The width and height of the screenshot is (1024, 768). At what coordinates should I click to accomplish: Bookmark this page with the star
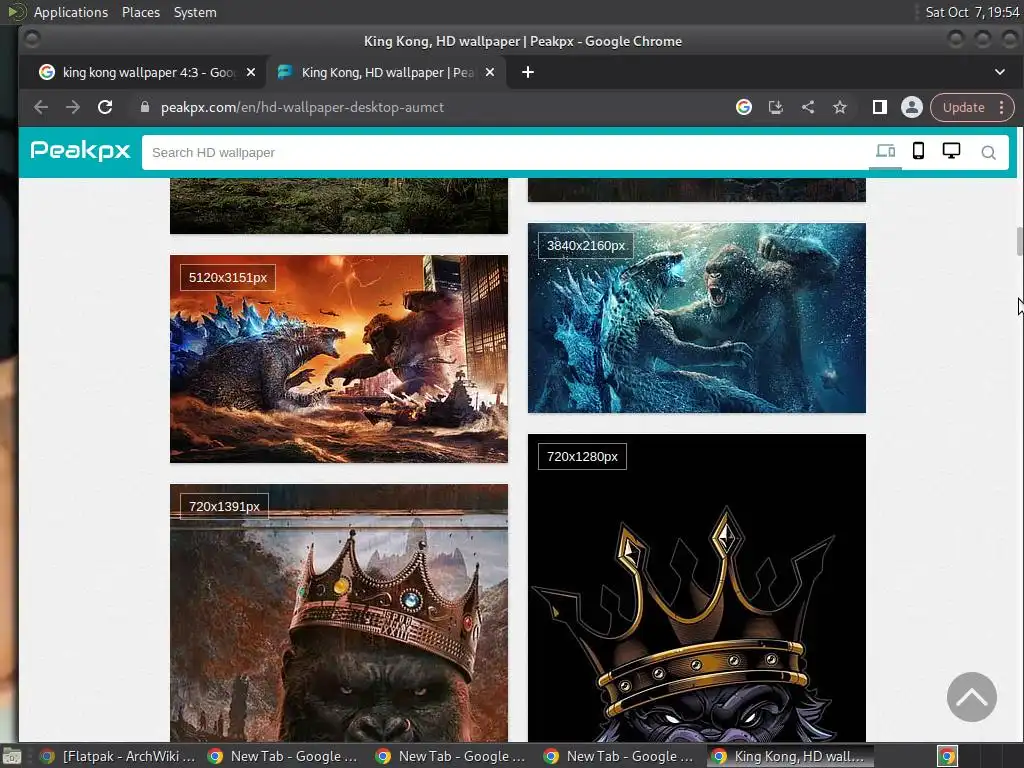(x=840, y=107)
